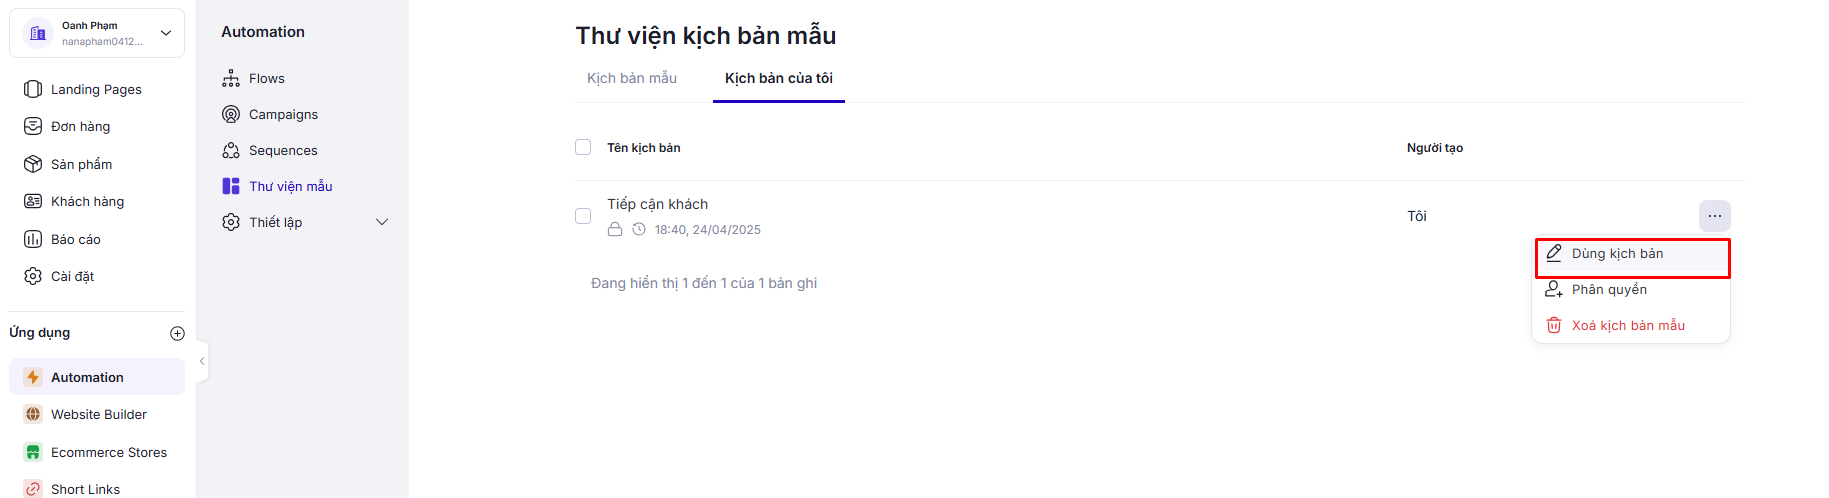Add a new app next to Ứng dụng
Viewport: 1829px width, 498px height.
click(x=177, y=333)
